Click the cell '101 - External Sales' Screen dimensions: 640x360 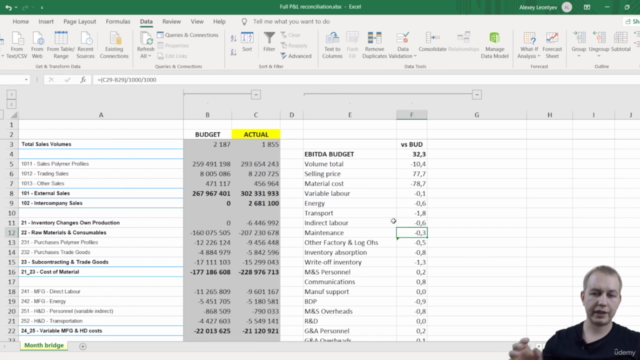101,193
